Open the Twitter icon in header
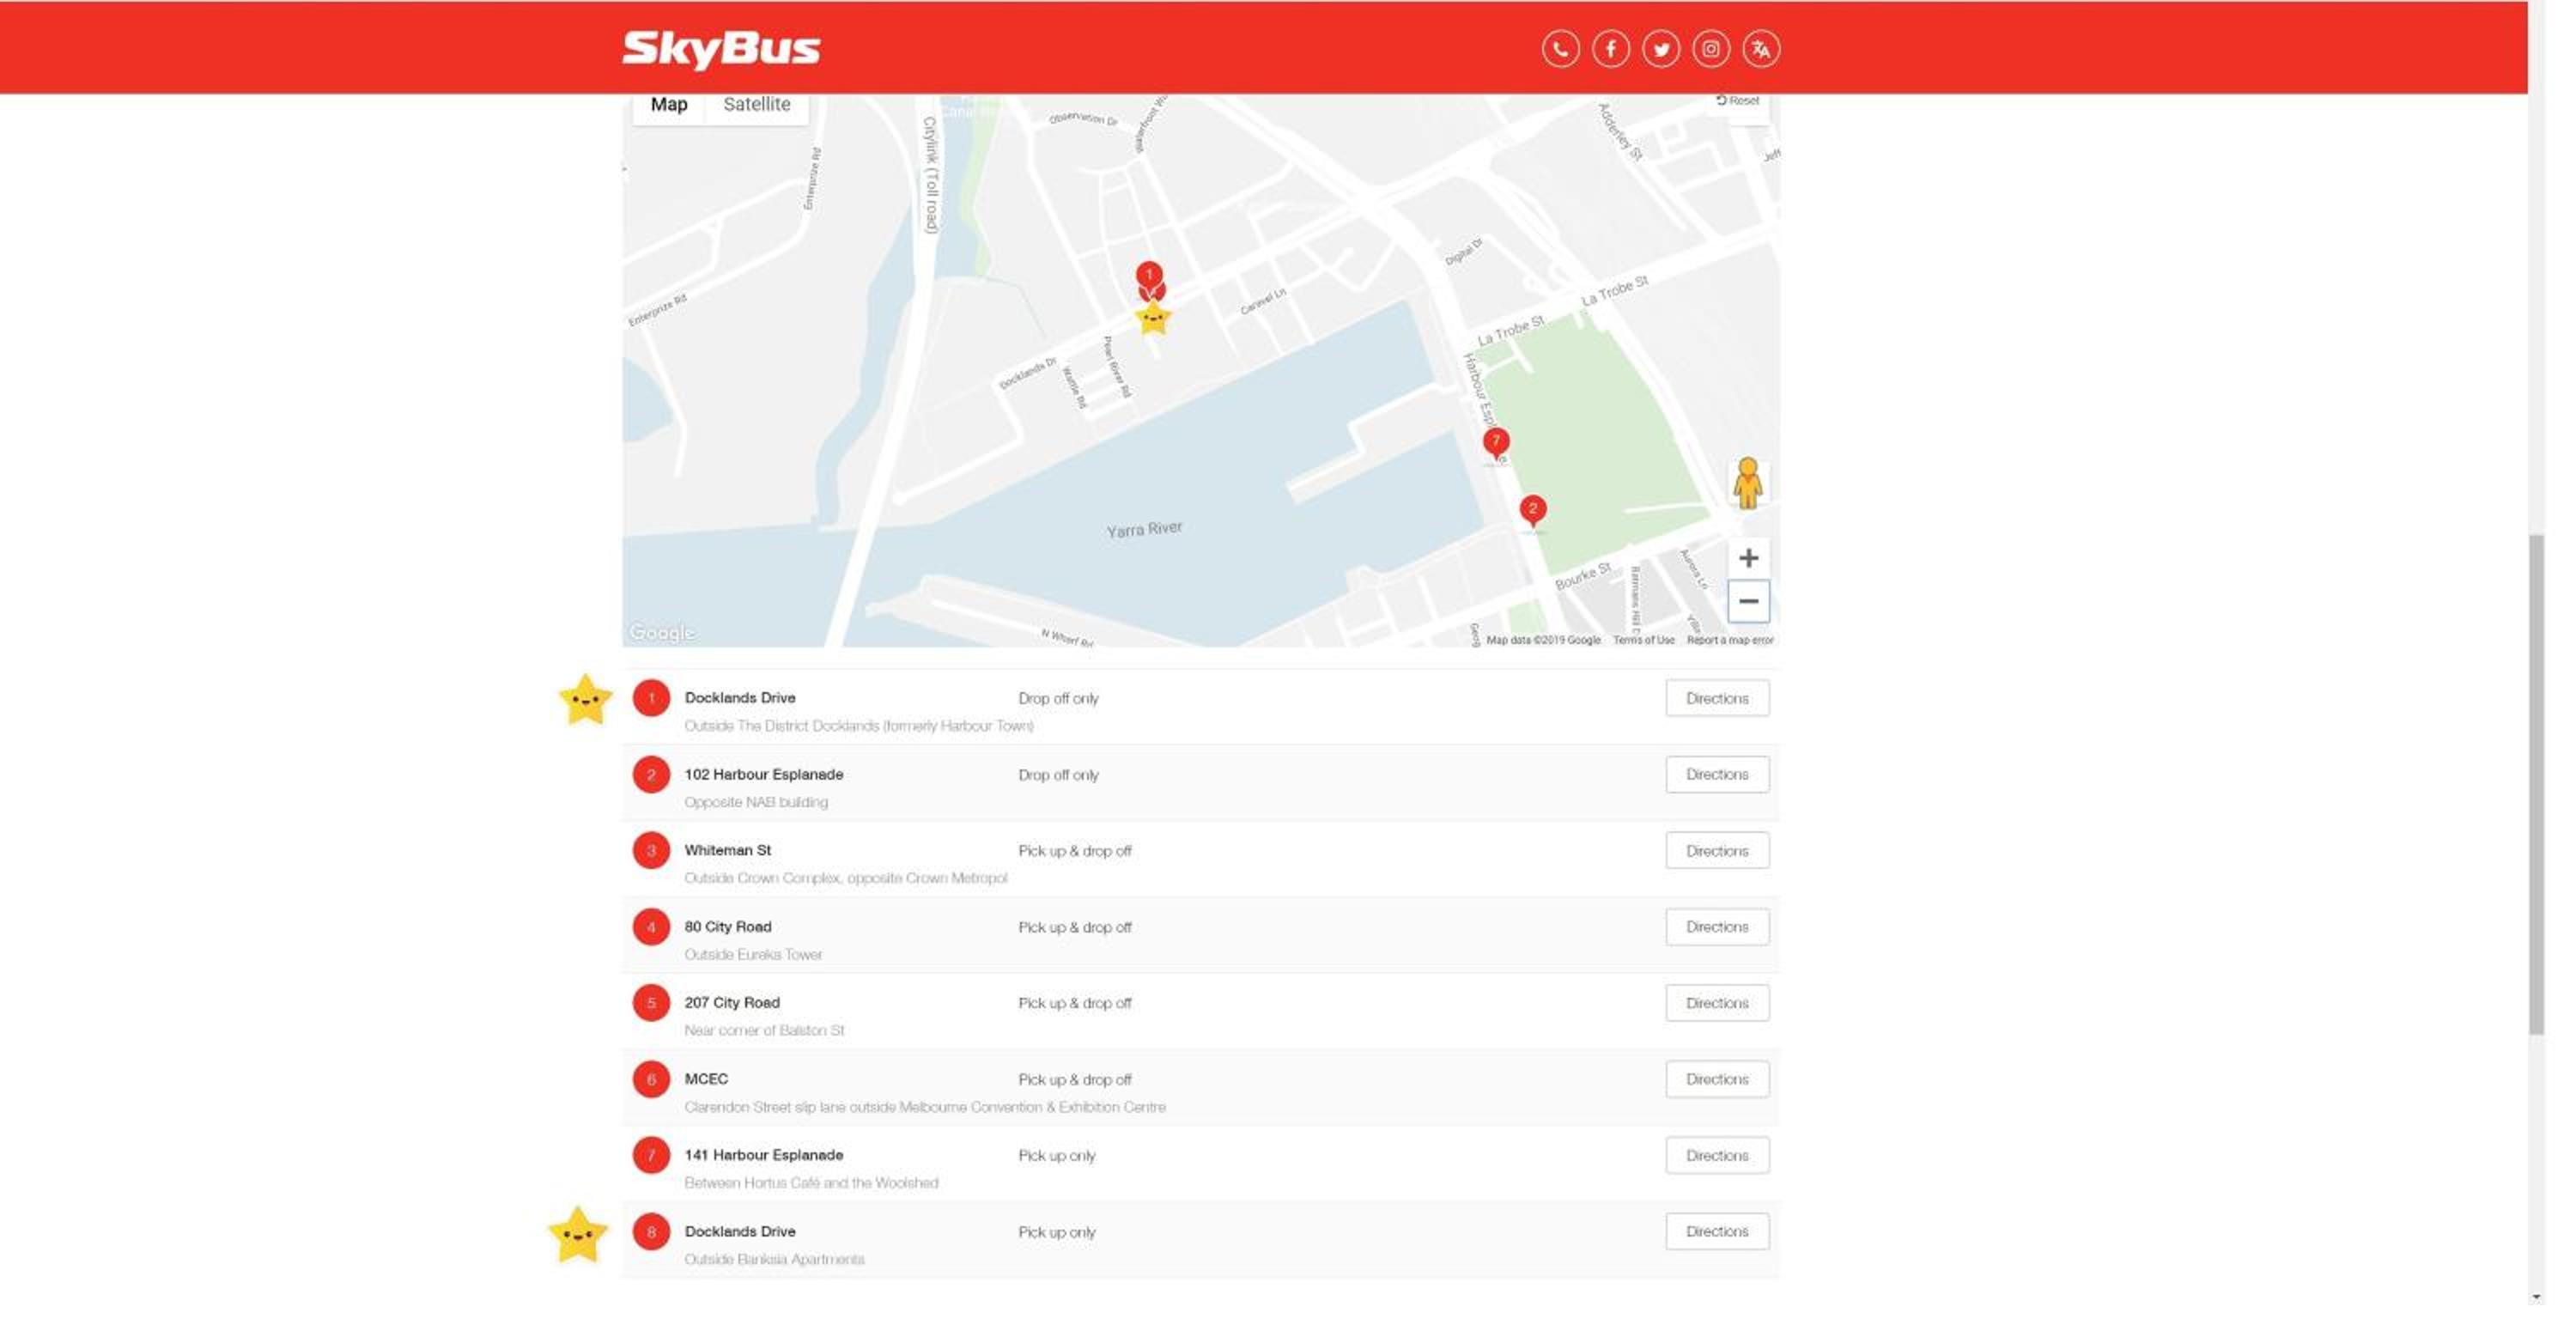This screenshot has width=2576, height=1343. tap(1660, 48)
